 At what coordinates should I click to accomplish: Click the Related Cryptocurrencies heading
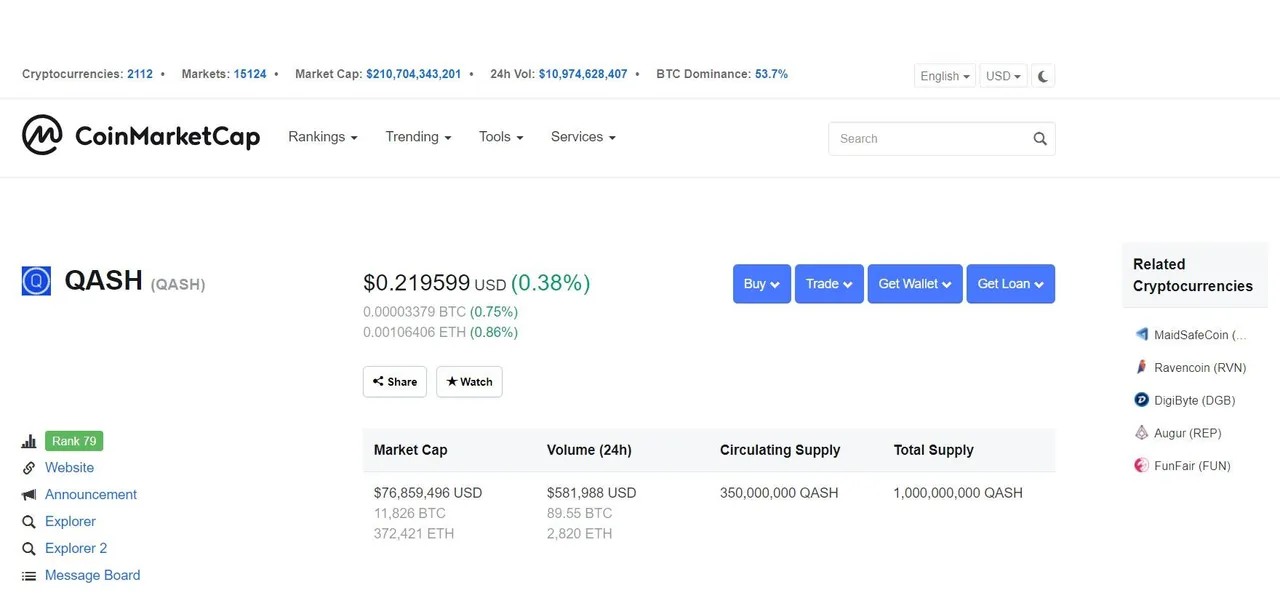point(1193,275)
